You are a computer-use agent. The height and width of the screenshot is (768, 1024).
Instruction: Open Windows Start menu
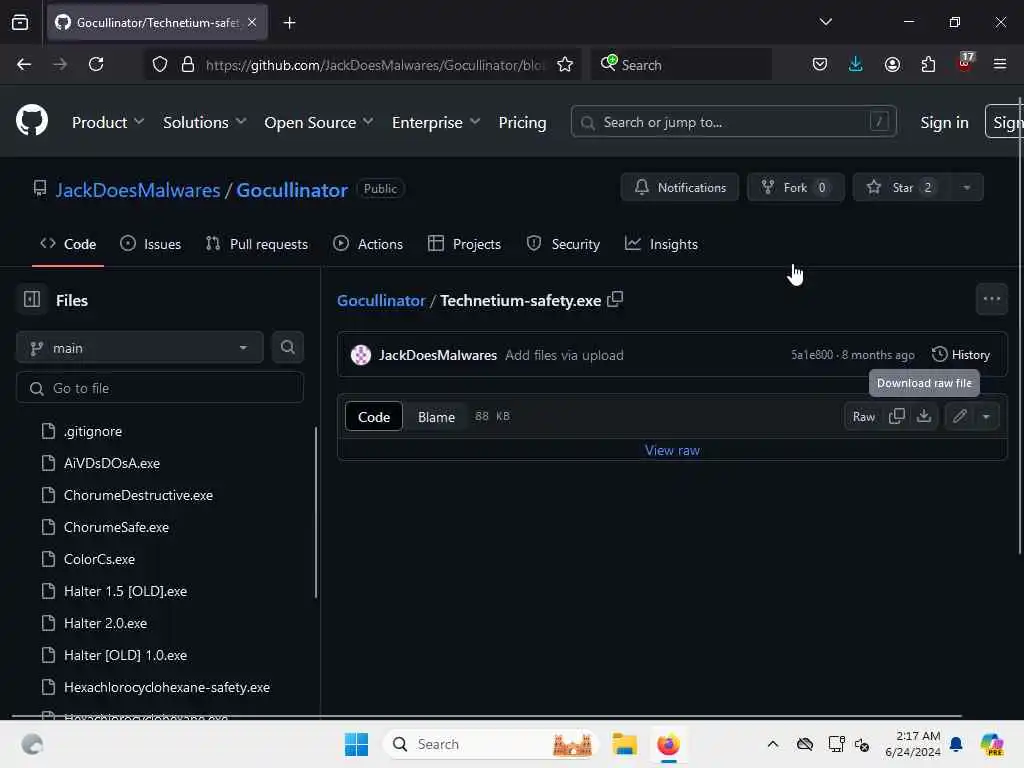click(x=356, y=744)
